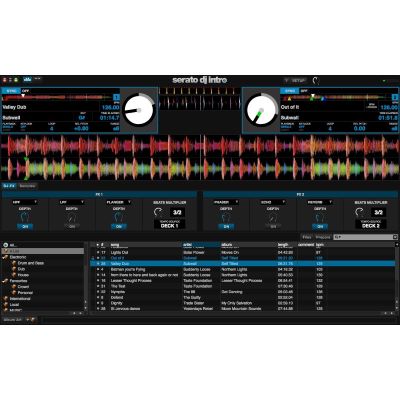The width and height of the screenshot is (400, 400).
Task: Open the Flanger effect dropdown
Action: pyautogui.click(x=118, y=202)
